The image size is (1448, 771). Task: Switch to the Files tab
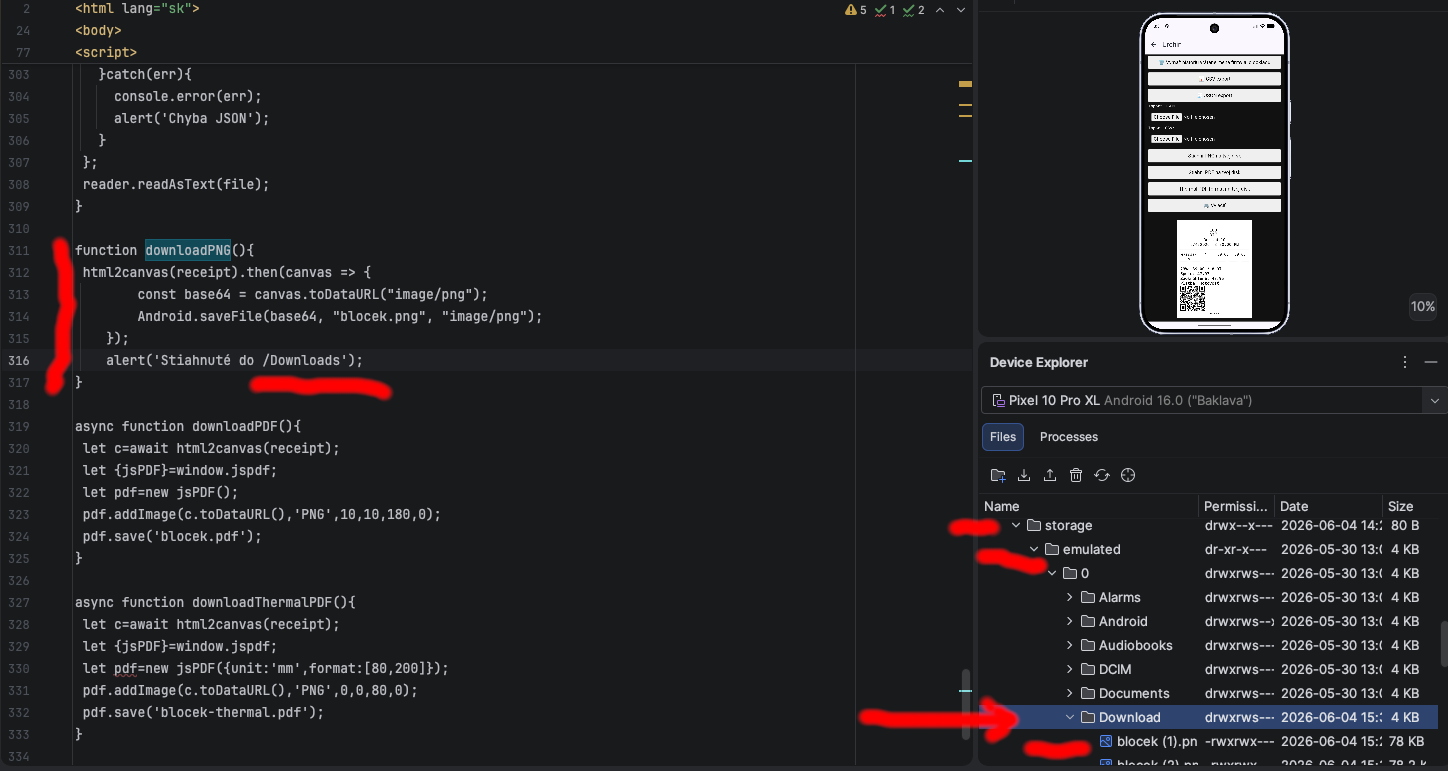tap(1003, 437)
